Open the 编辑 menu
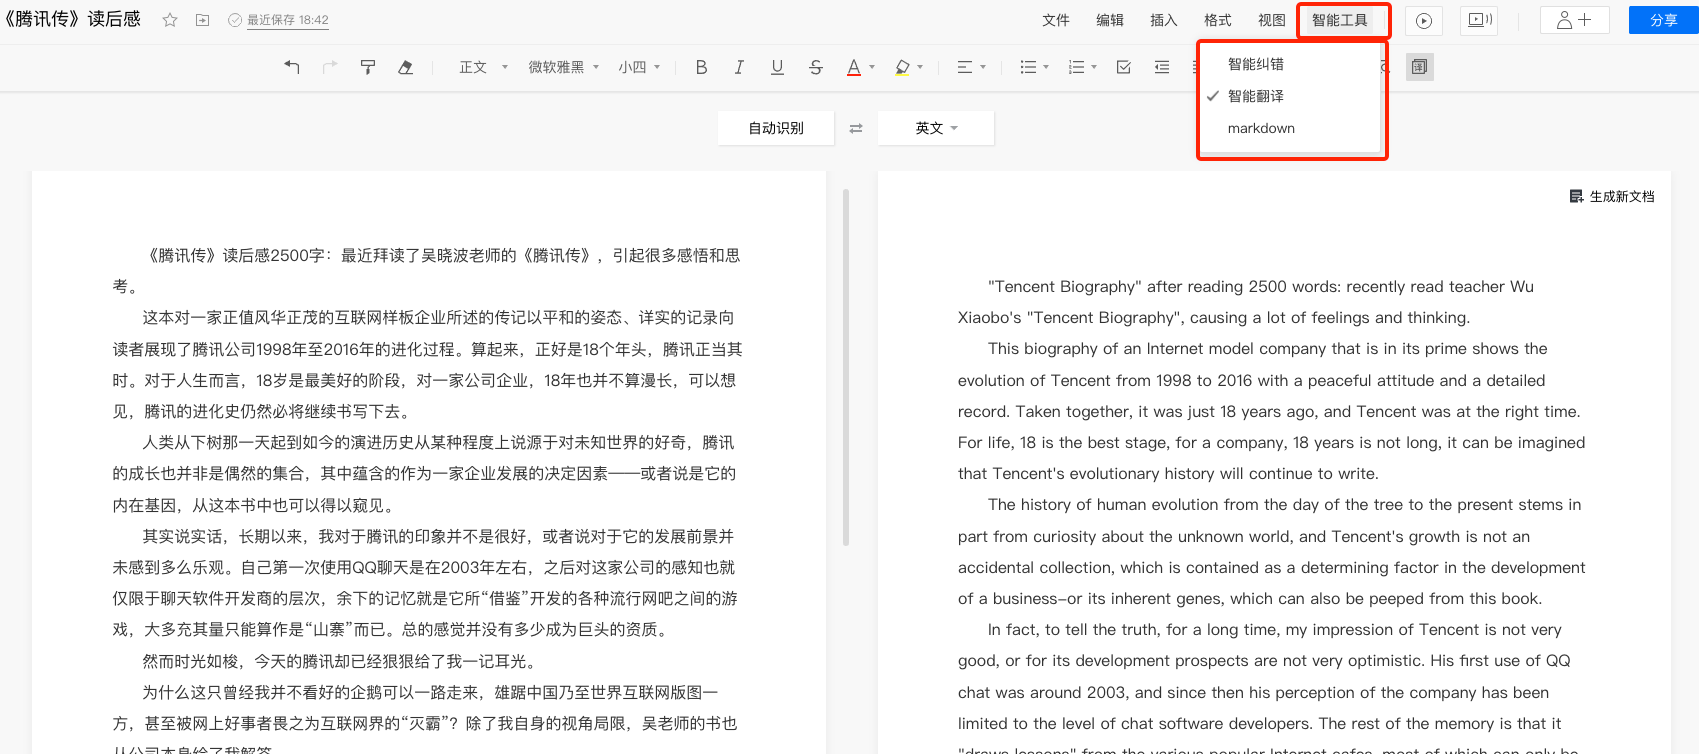Viewport: 1699px width, 754px height. coord(1110,20)
